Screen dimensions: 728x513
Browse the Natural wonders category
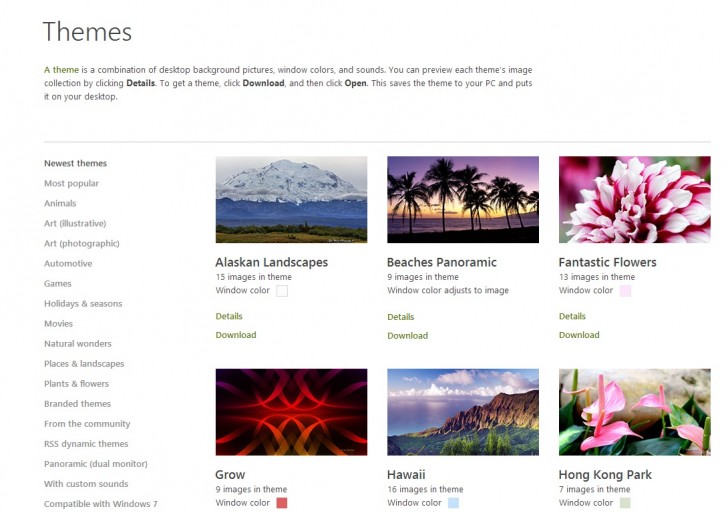(x=77, y=344)
